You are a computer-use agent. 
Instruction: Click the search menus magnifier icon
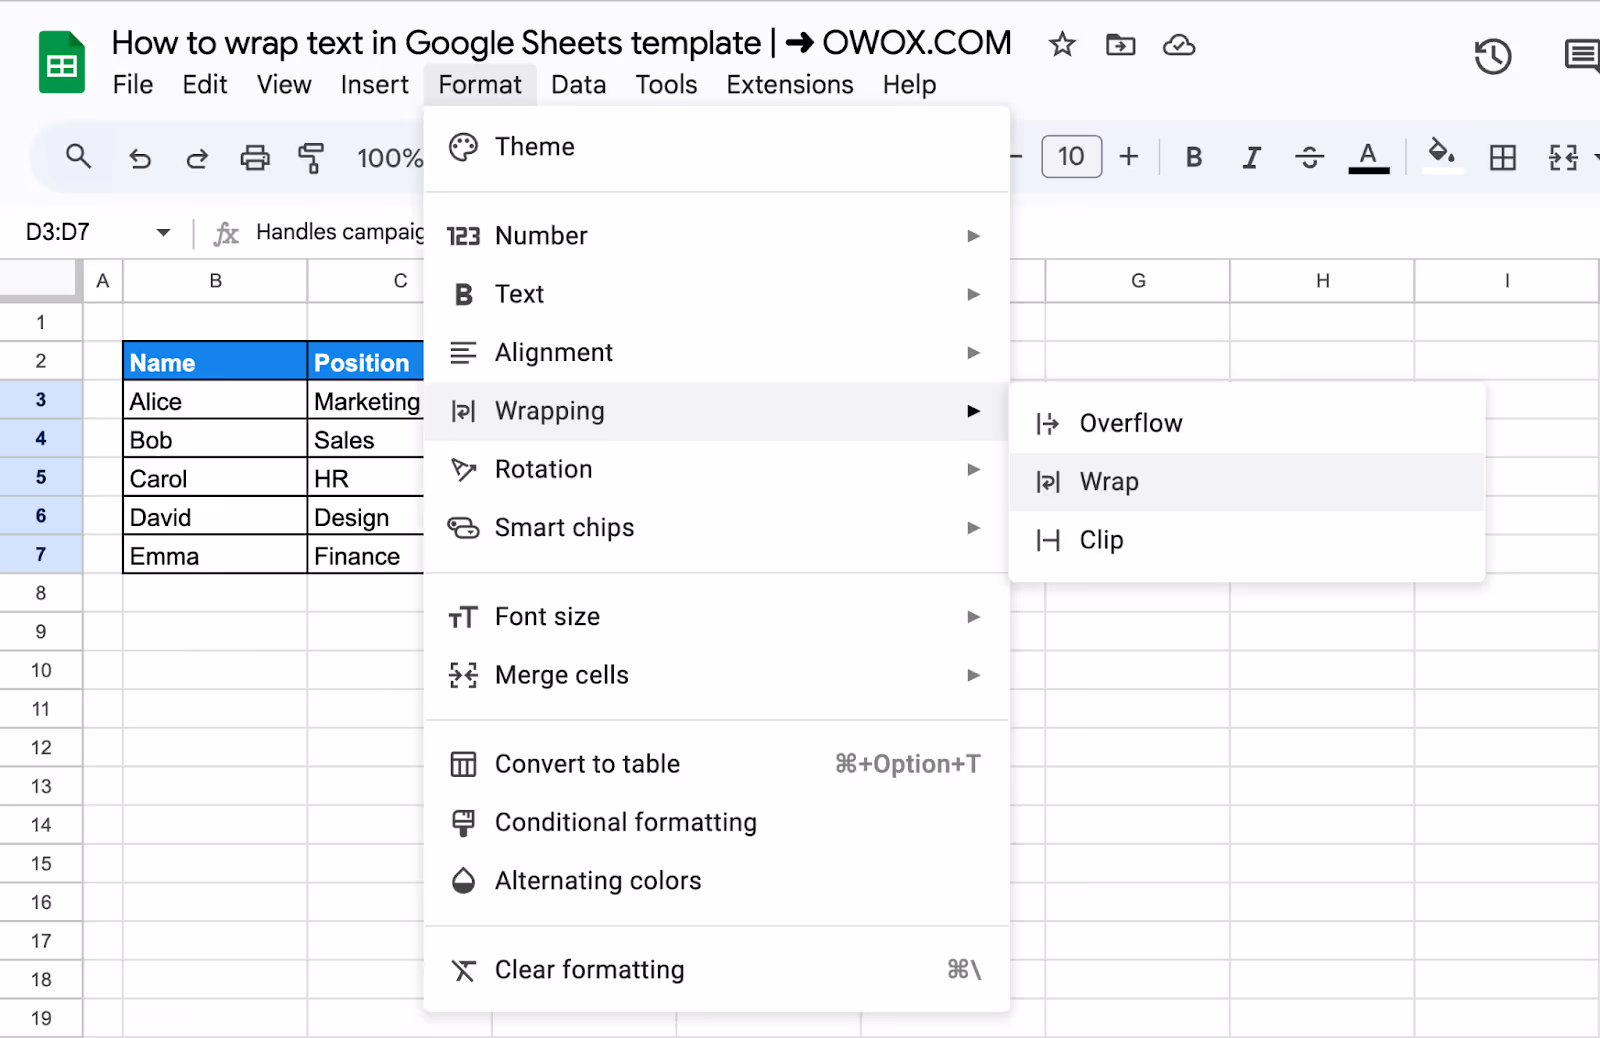[x=78, y=156]
